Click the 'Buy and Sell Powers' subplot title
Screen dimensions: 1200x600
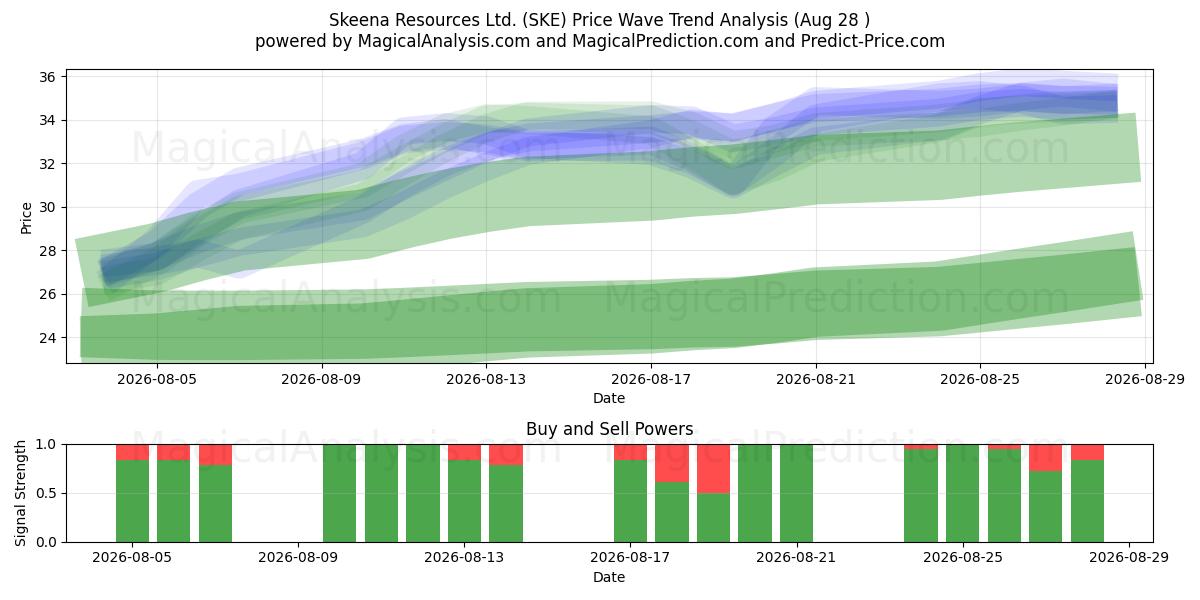[609, 429]
